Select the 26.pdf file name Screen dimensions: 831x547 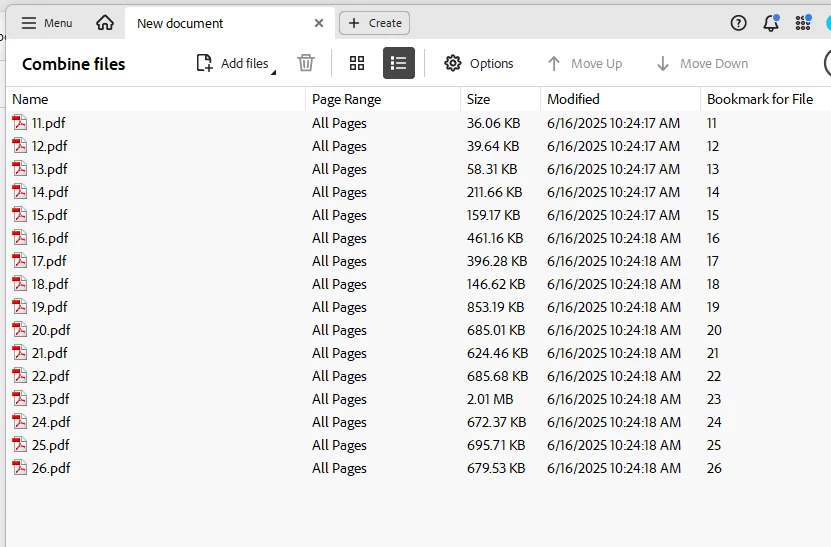coord(51,469)
